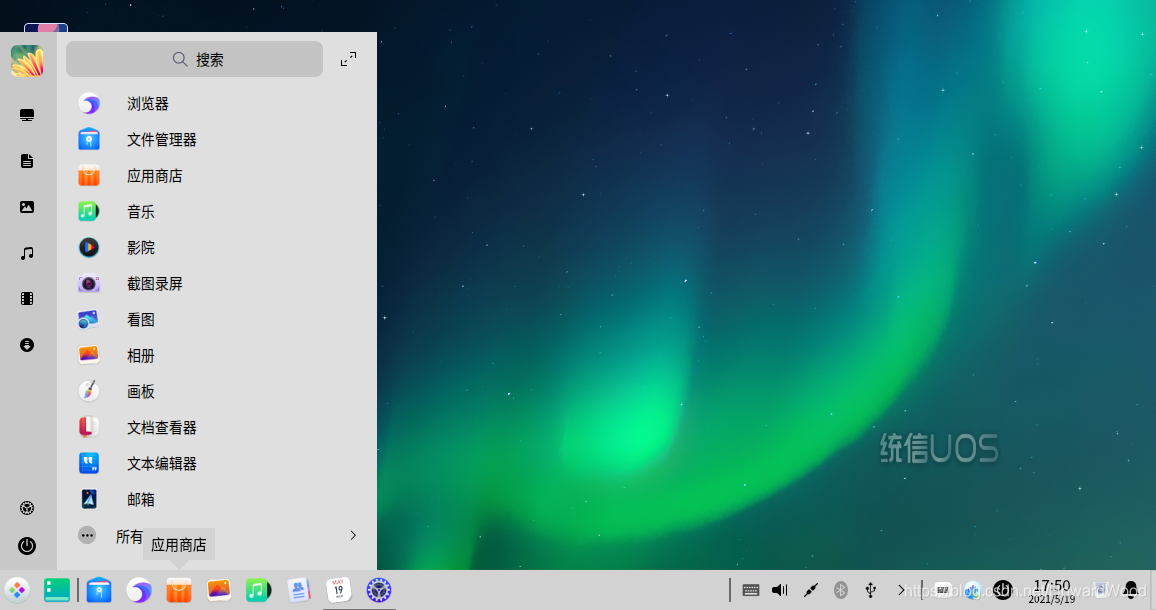Expand 所有 all categories row
This screenshot has height=610, width=1156.
click(217, 536)
